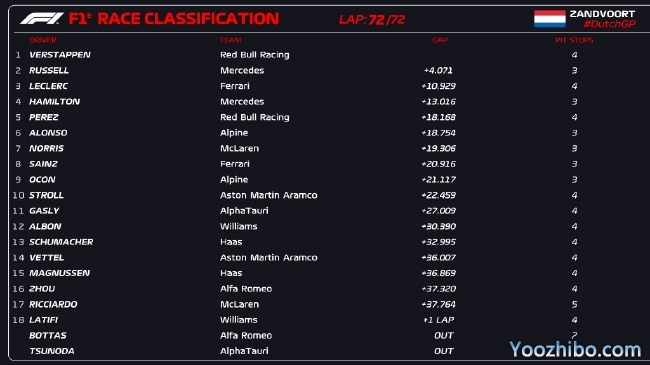
Task: Click the DRIVER column header
Action: tap(43, 40)
